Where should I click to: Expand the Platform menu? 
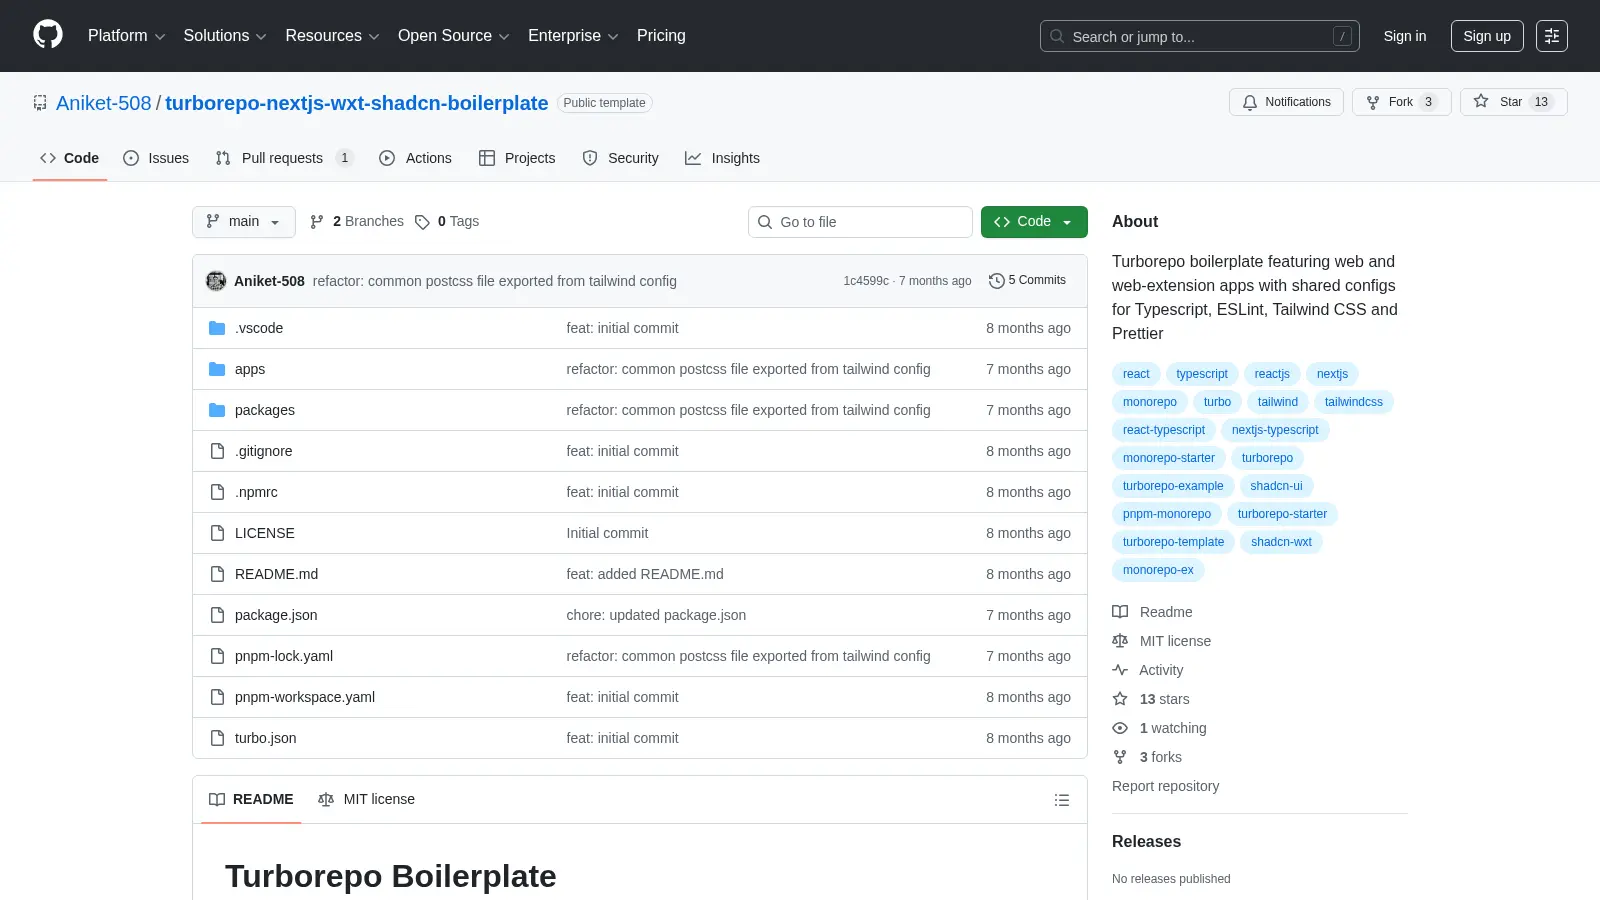point(126,36)
